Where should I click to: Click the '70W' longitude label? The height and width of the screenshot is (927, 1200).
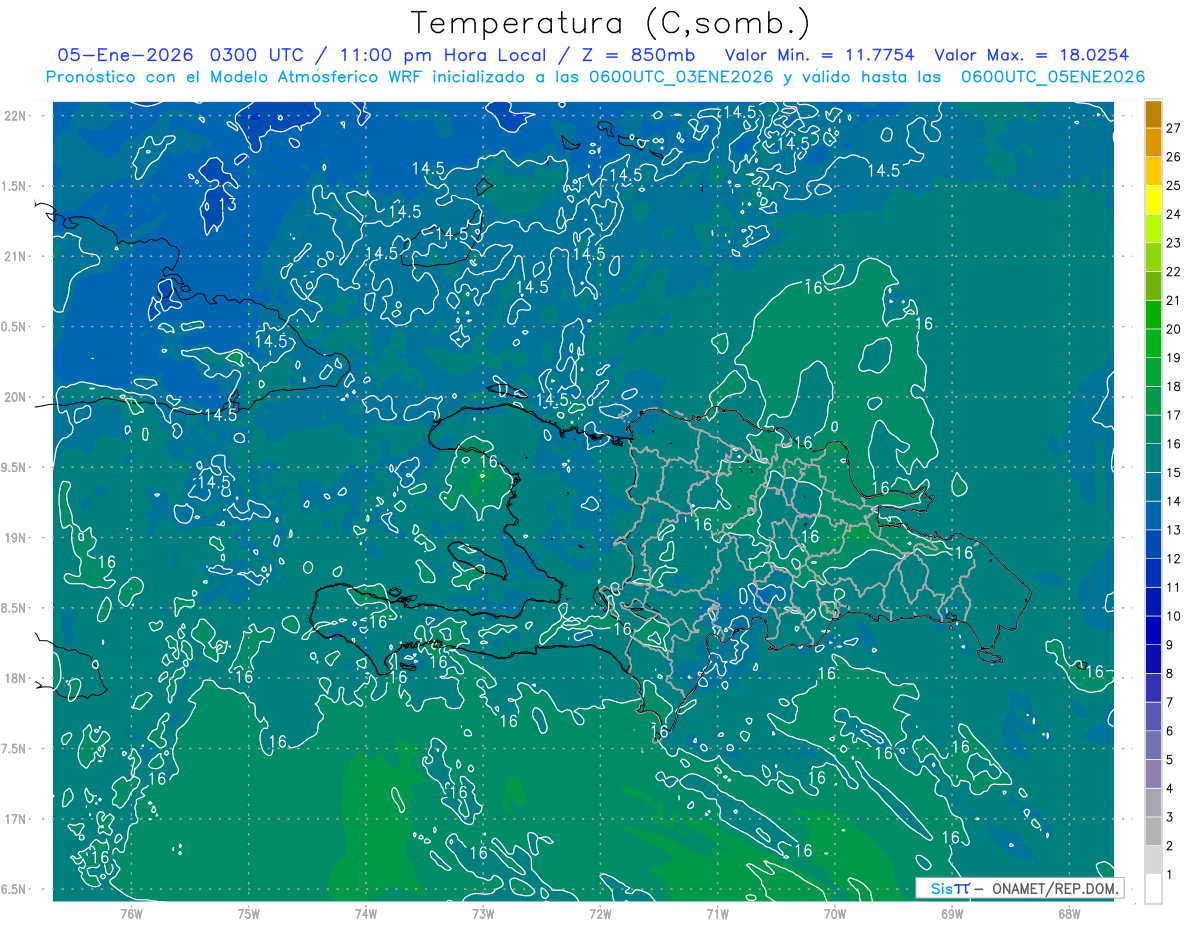[835, 913]
